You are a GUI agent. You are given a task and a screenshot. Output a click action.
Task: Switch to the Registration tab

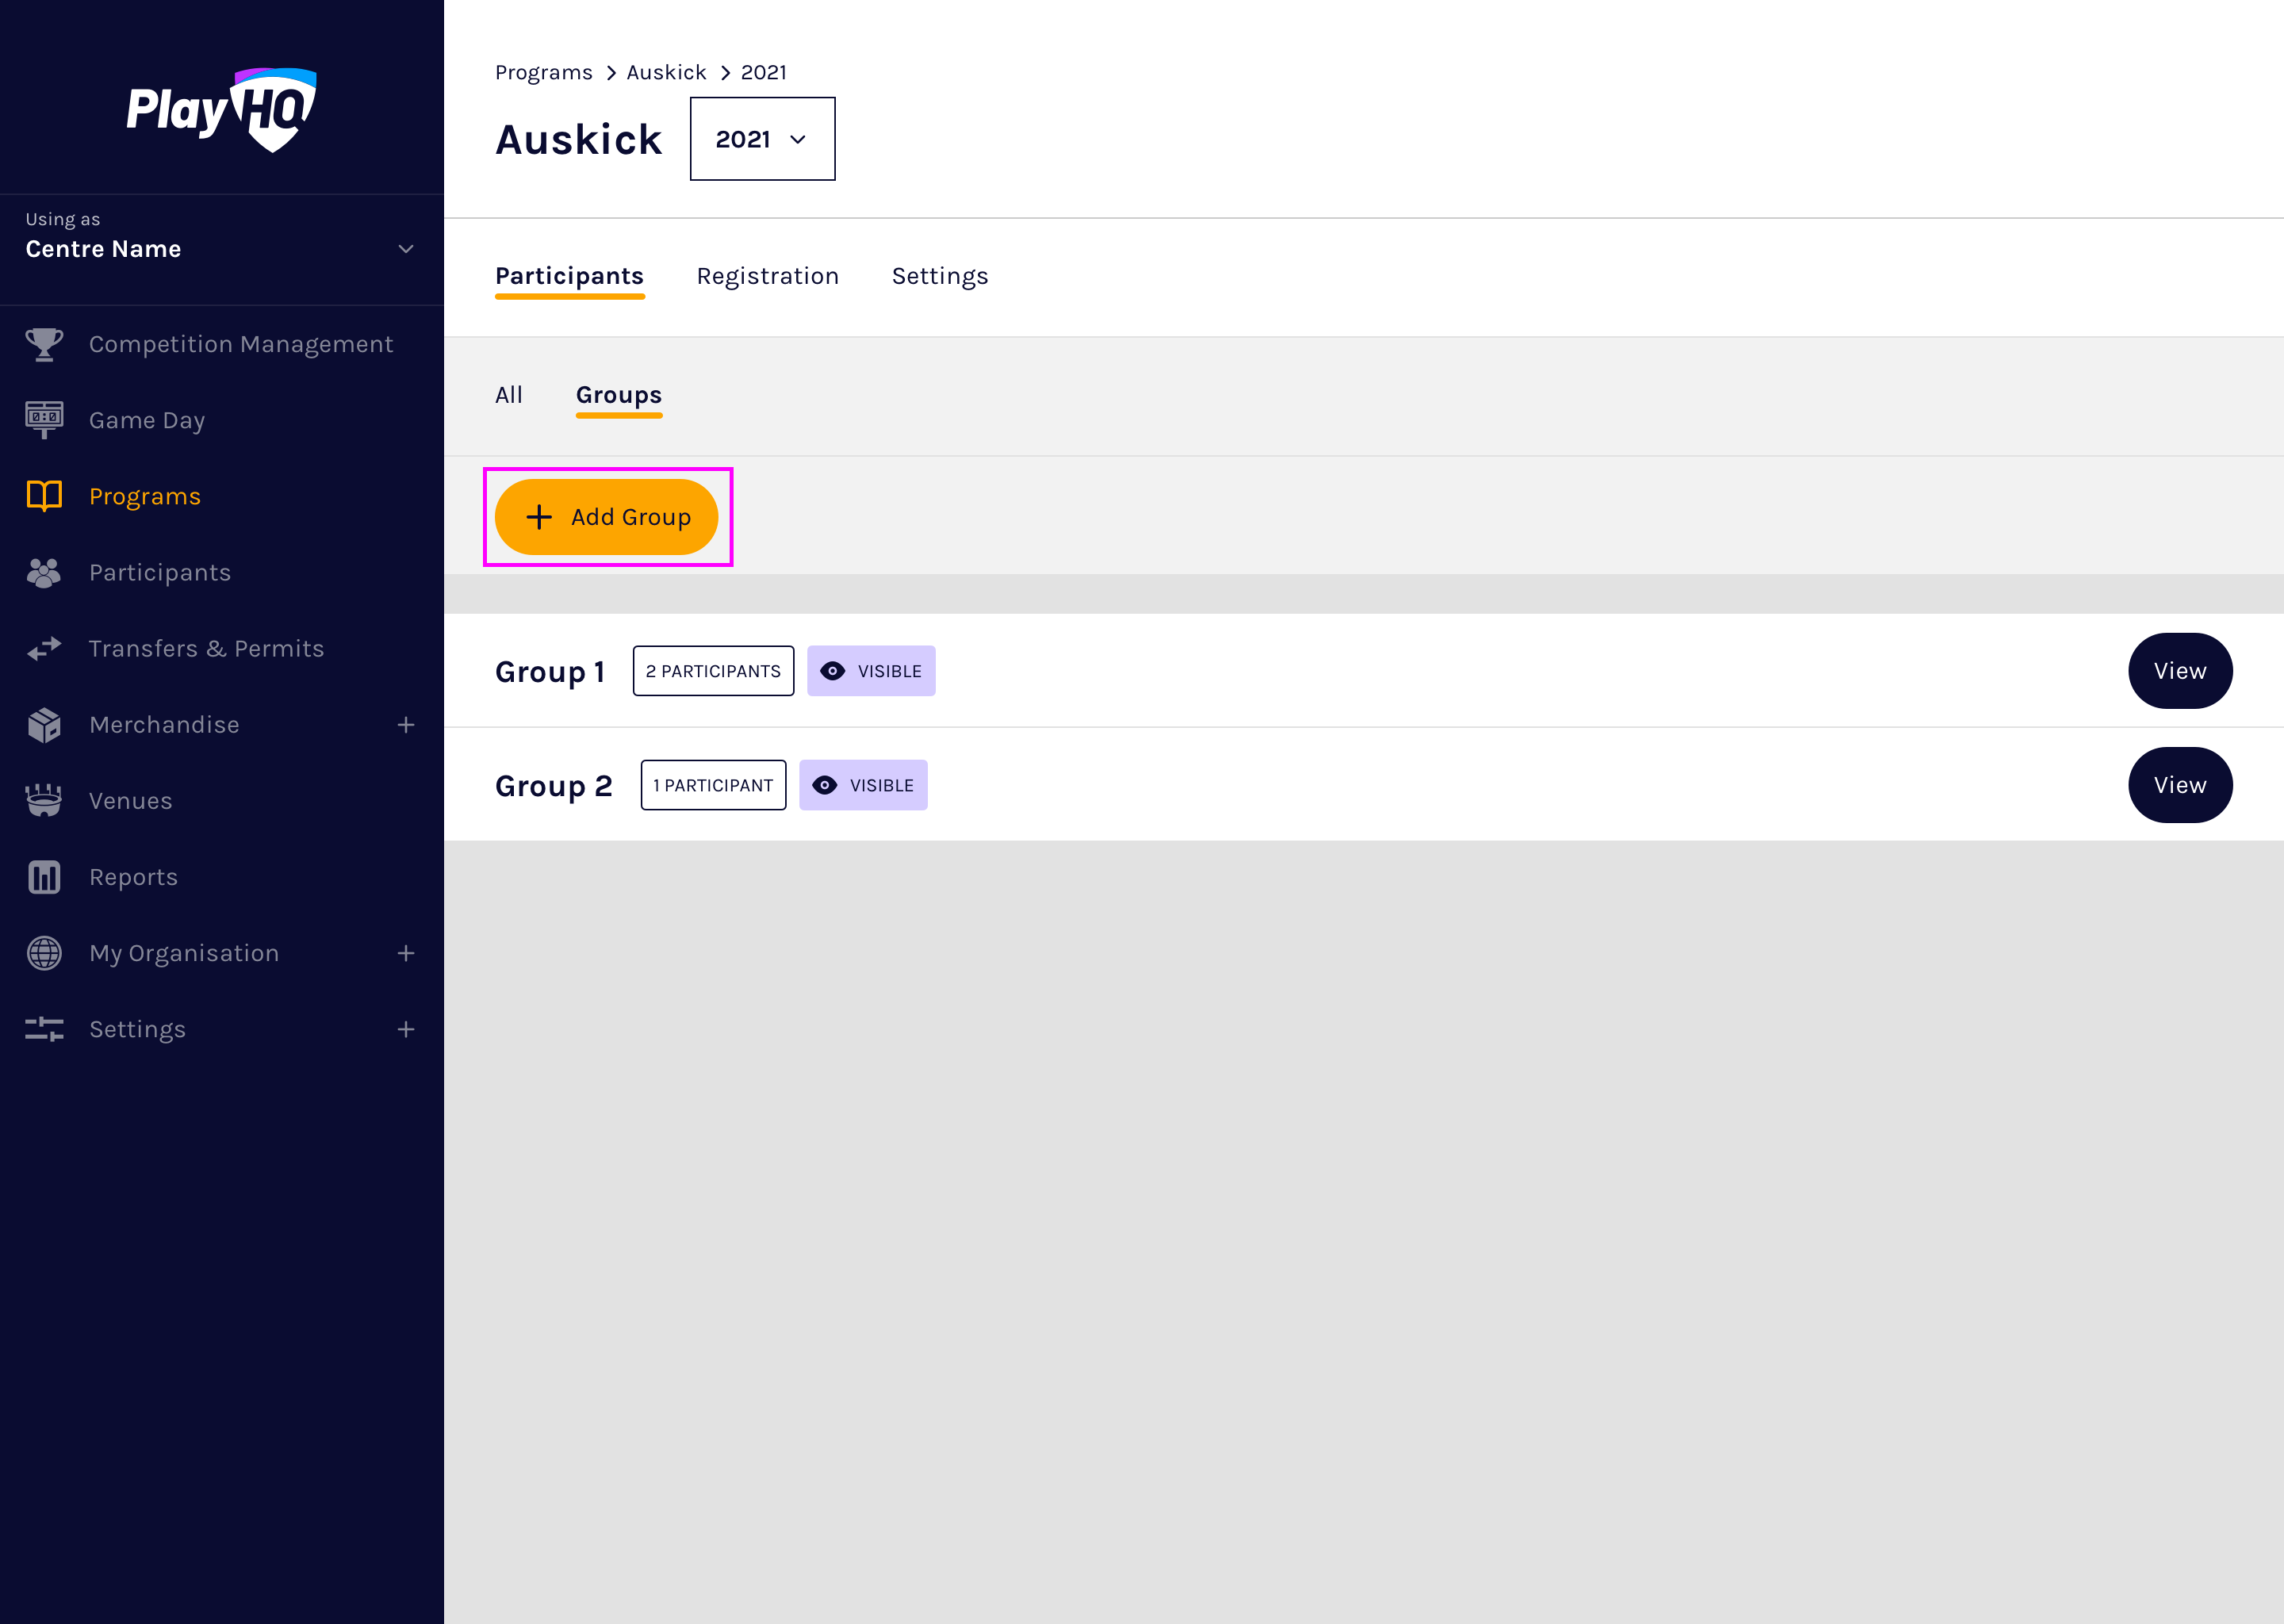pos(767,276)
